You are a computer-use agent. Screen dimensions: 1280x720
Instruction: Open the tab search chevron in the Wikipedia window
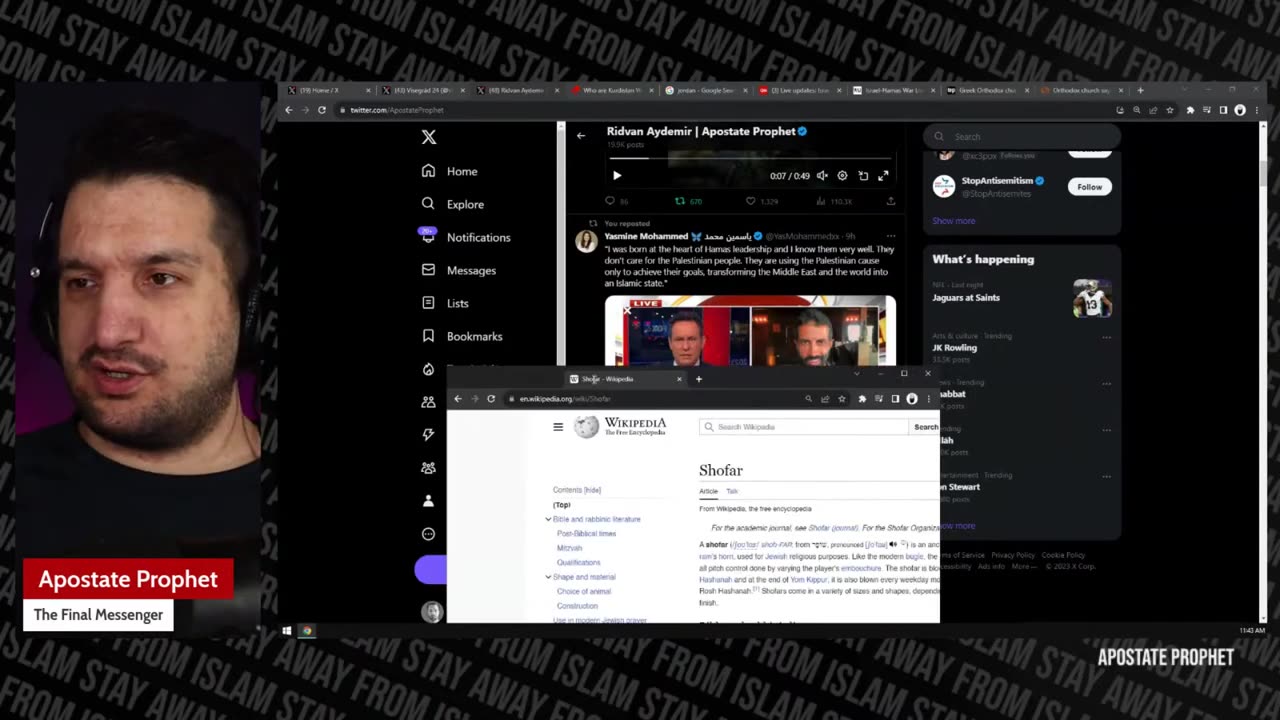856,374
